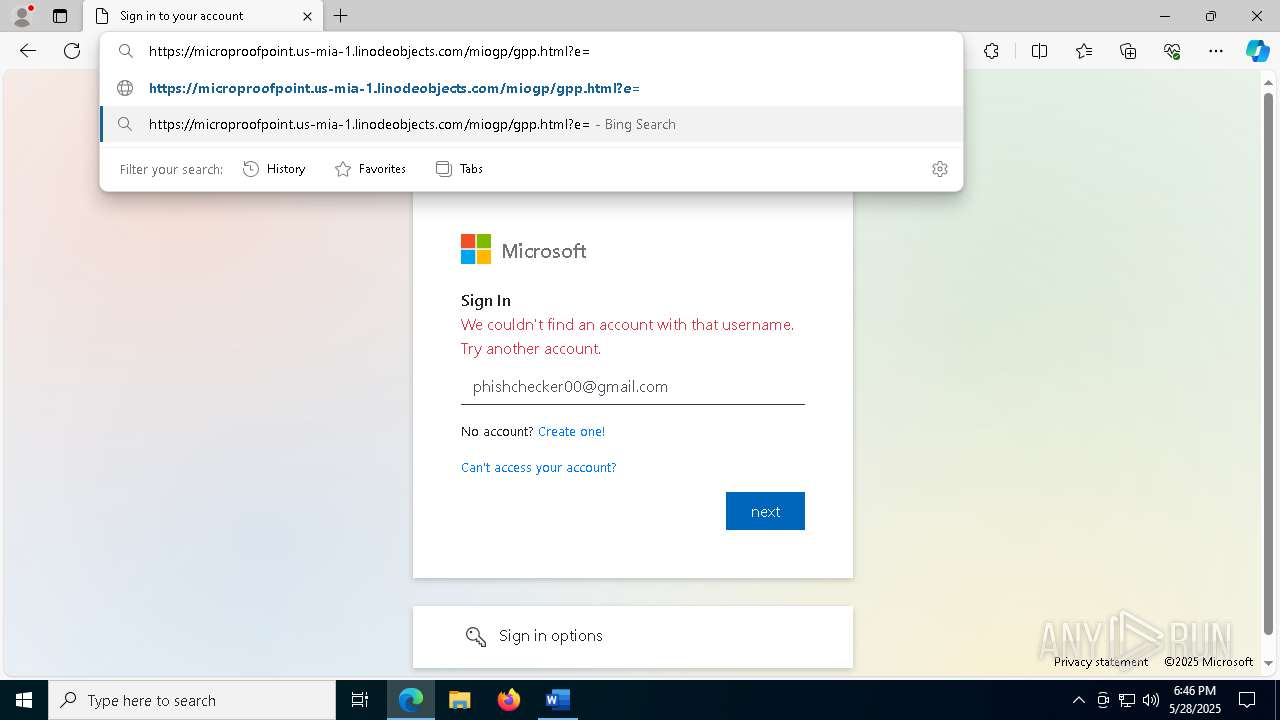Filter search by Favorites
Viewport: 1280px width, 720px height.
370,169
